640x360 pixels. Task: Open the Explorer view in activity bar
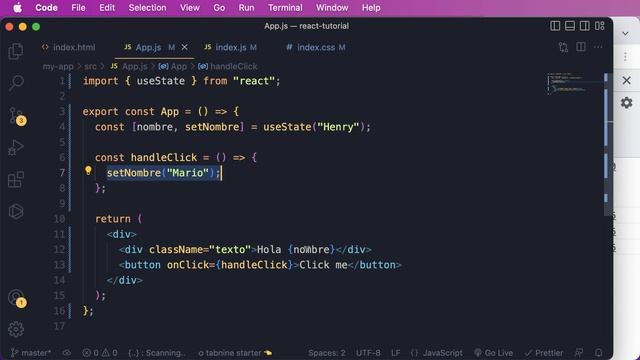point(16,51)
